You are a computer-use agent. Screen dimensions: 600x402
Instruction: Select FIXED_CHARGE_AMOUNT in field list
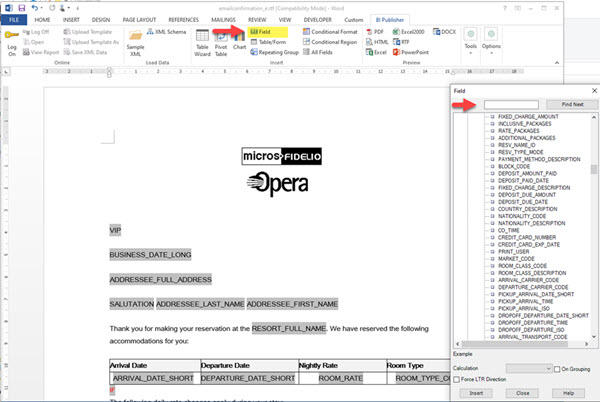[x=528, y=117]
